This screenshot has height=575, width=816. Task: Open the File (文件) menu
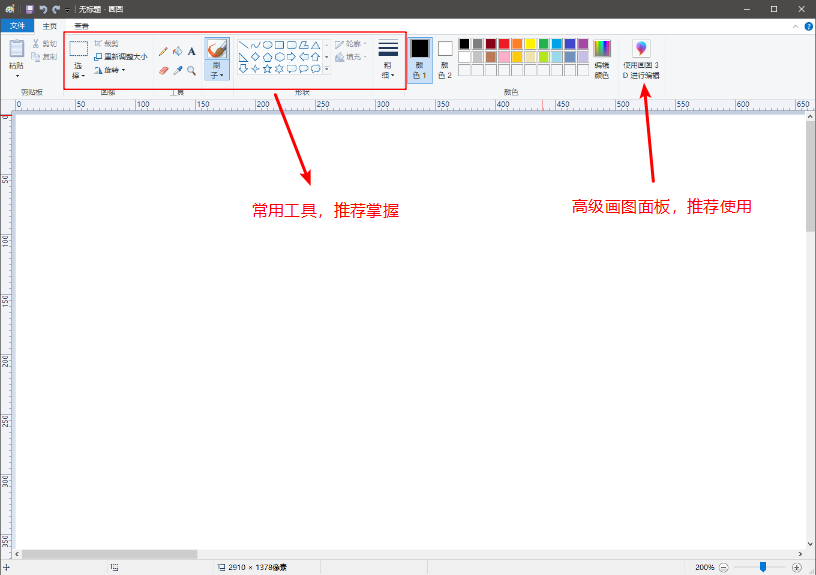pos(17,25)
